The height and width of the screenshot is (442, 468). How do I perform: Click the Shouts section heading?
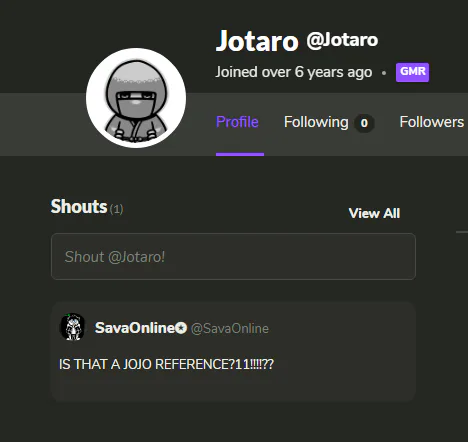click(x=79, y=206)
